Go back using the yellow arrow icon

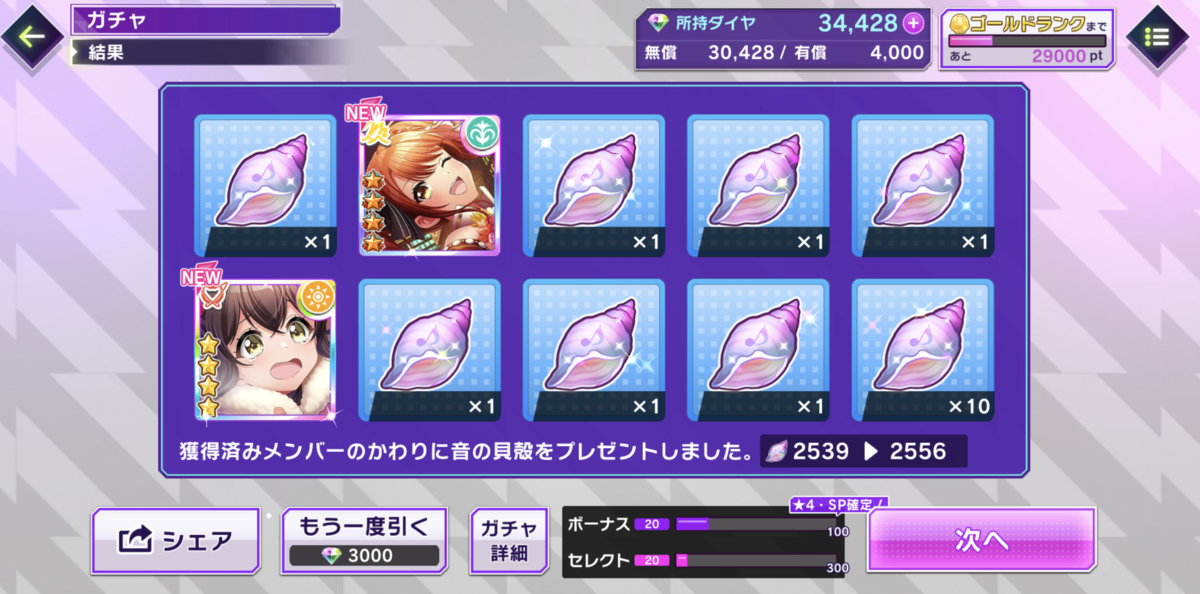click(x=33, y=37)
